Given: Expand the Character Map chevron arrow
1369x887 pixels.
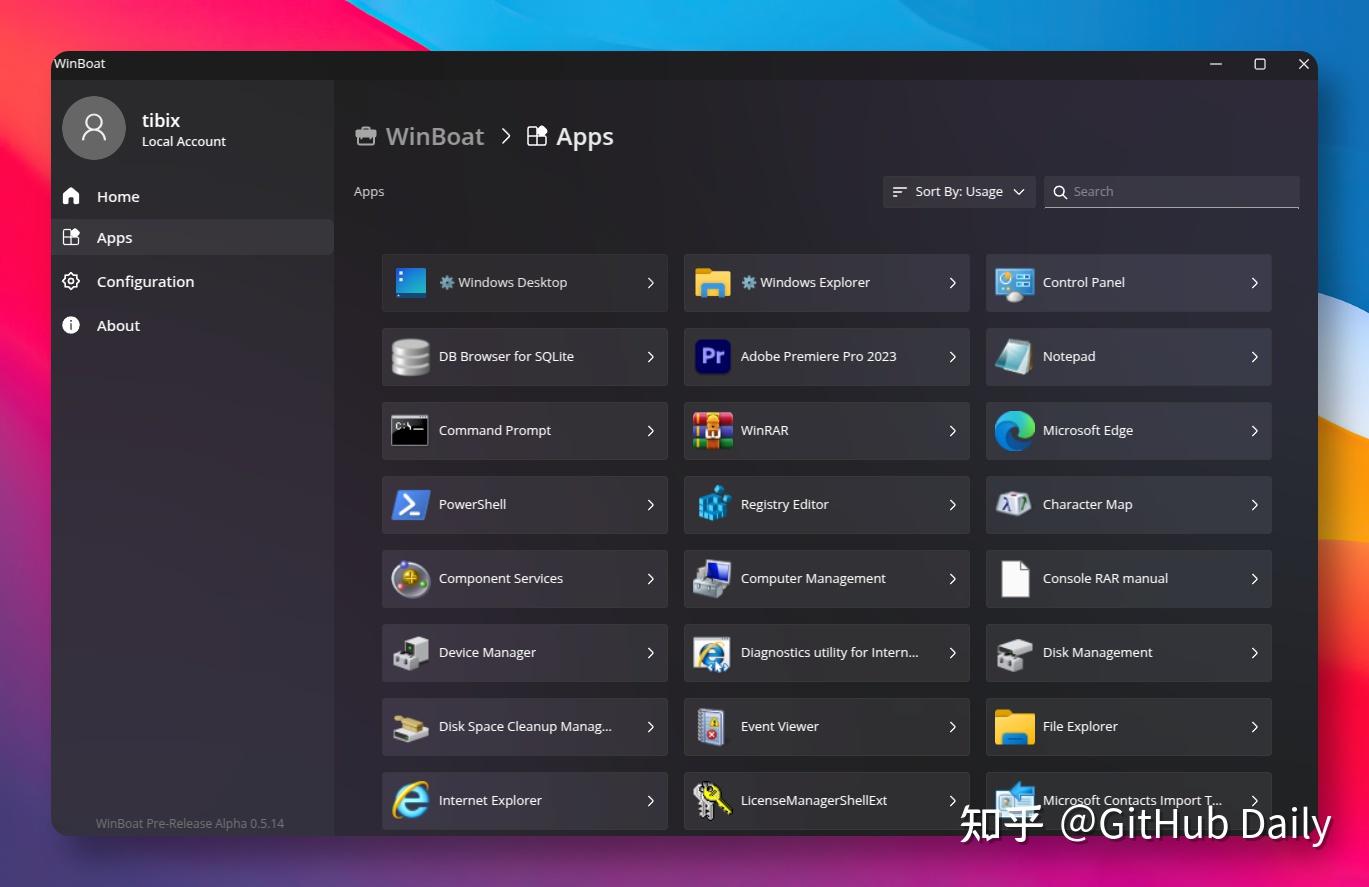Looking at the screenshot, I should coord(1254,505).
